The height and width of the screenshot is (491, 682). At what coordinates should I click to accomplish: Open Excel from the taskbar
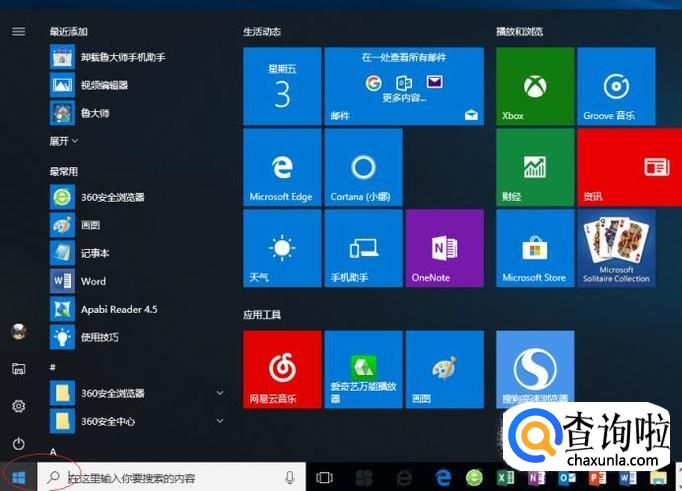[x=505, y=478]
